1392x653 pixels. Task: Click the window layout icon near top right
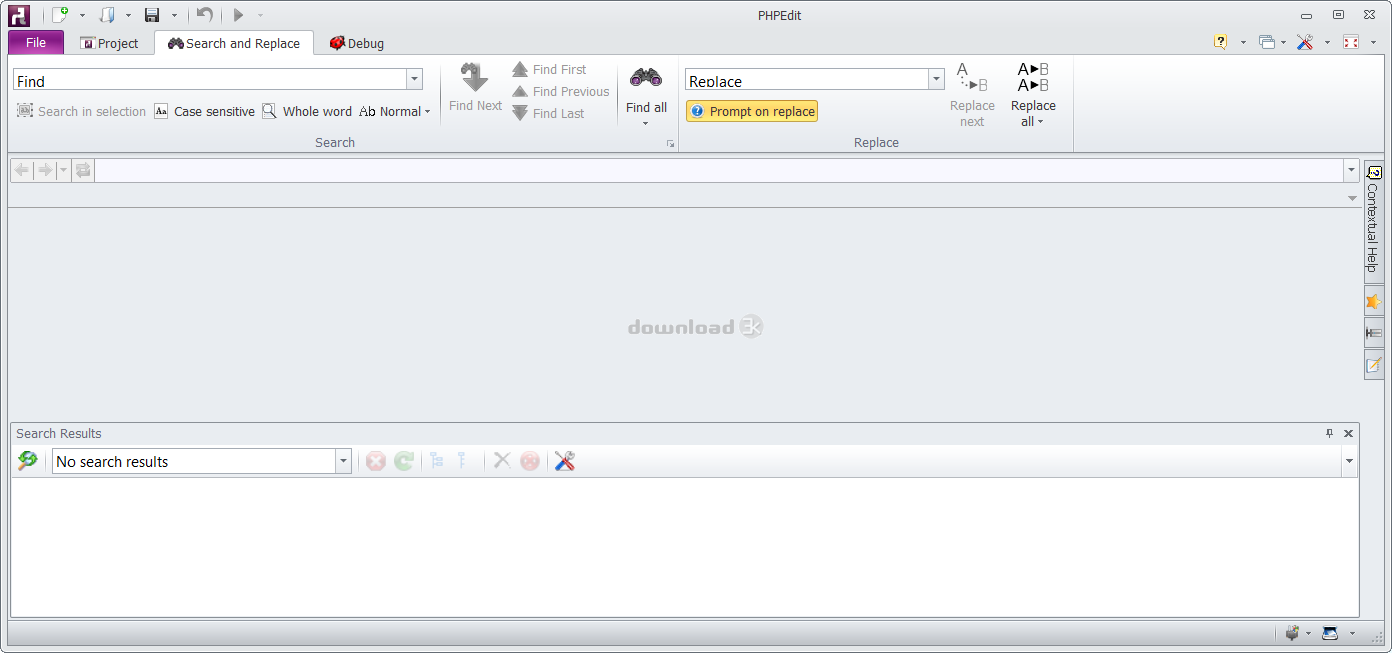click(x=1267, y=42)
